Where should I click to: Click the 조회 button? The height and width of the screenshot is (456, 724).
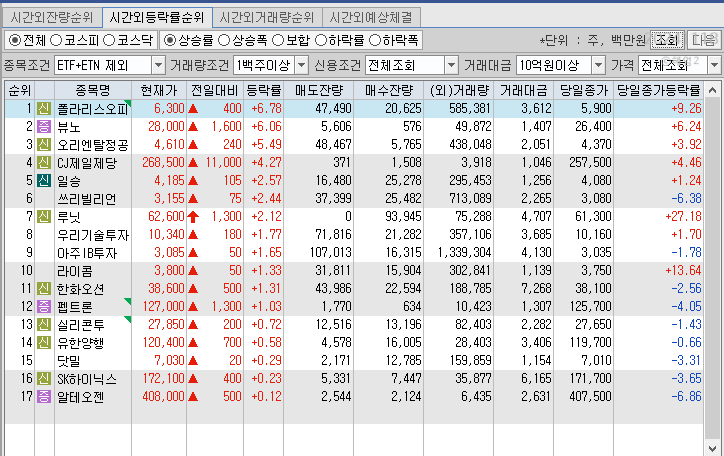pos(666,40)
